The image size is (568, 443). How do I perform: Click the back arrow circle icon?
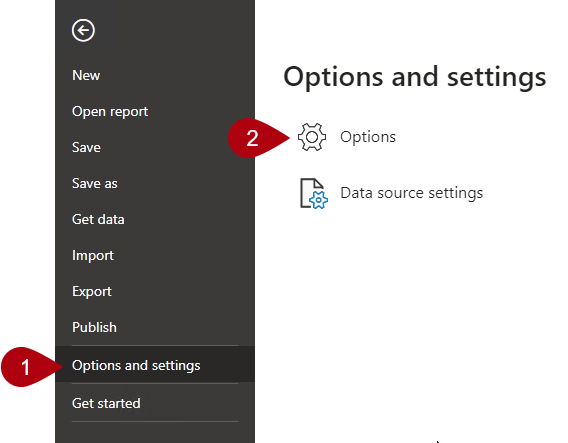pos(83,30)
